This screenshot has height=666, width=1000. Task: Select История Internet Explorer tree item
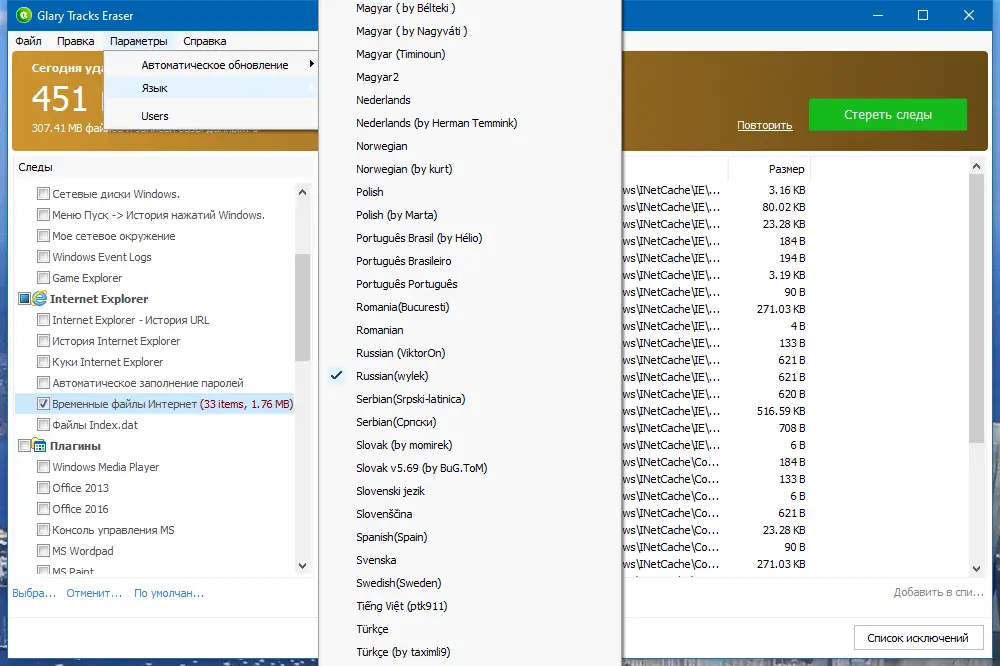[x=116, y=341]
